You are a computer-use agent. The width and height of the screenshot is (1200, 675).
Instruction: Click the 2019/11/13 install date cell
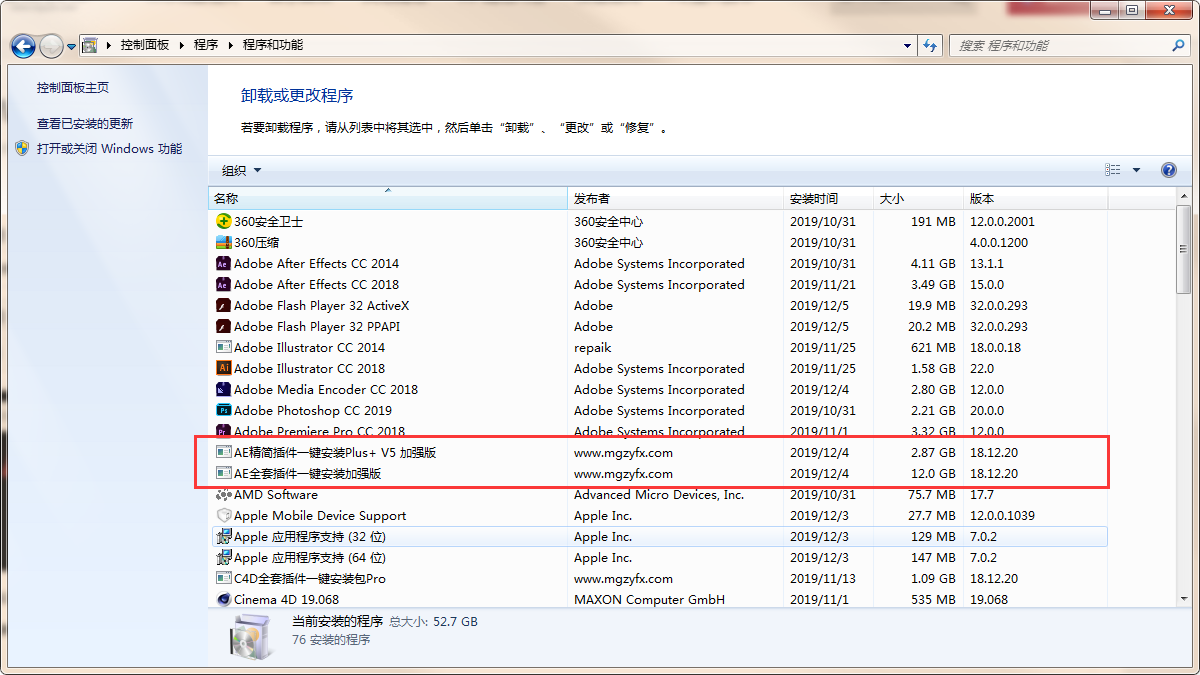click(823, 578)
